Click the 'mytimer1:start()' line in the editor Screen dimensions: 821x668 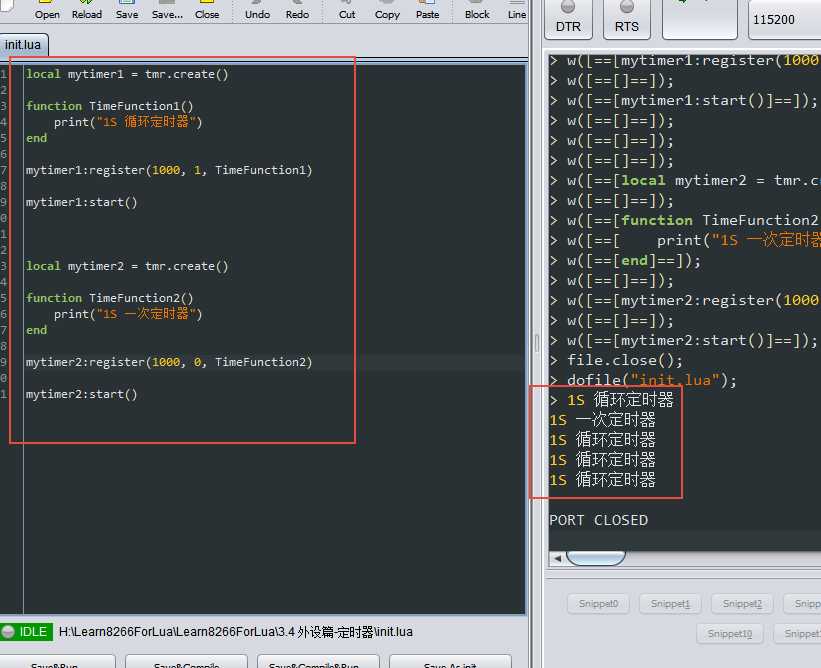pos(82,202)
